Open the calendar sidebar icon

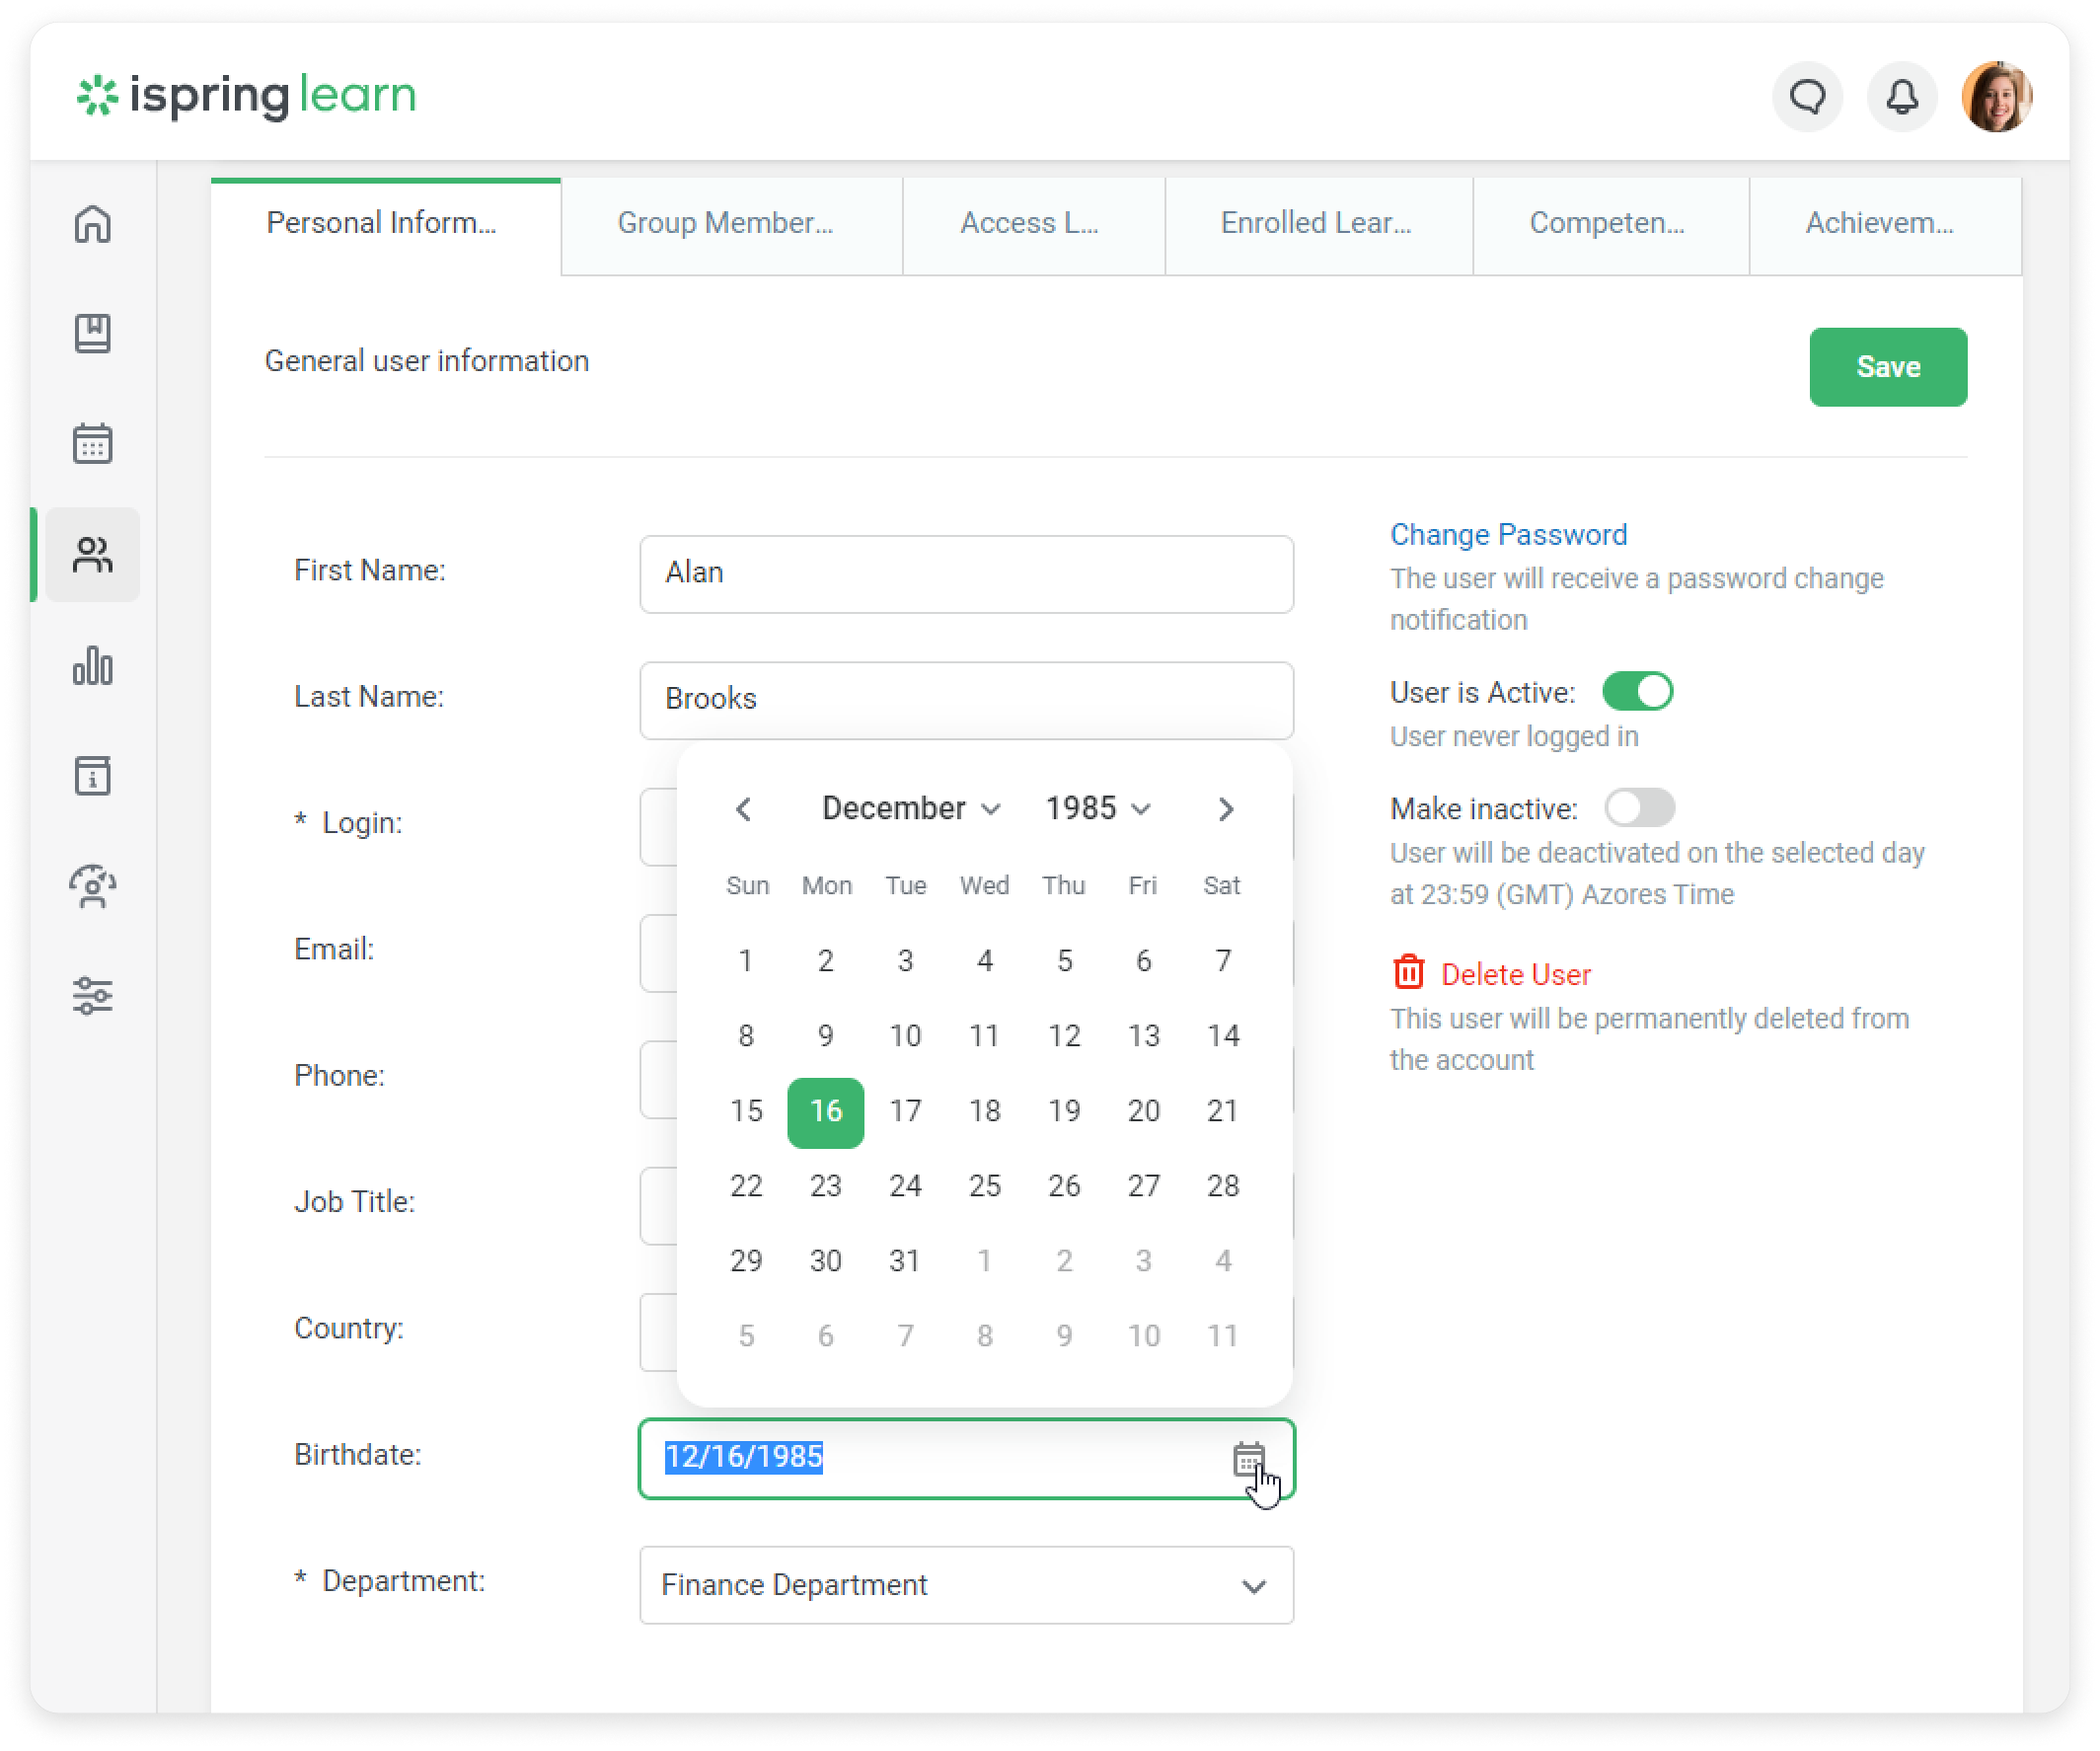pyautogui.click(x=92, y=443)
